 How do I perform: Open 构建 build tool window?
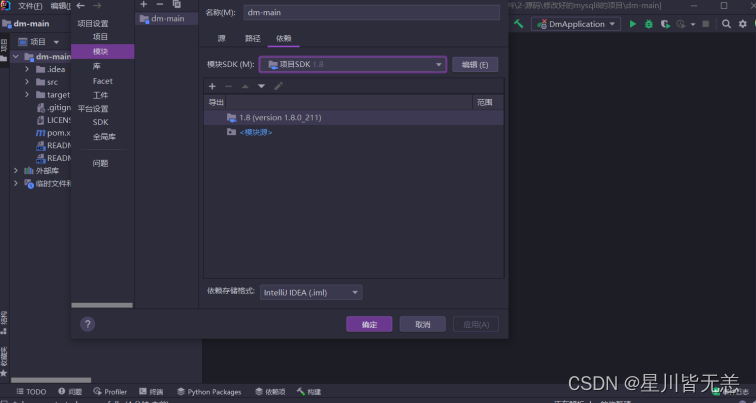pos(309,392)
